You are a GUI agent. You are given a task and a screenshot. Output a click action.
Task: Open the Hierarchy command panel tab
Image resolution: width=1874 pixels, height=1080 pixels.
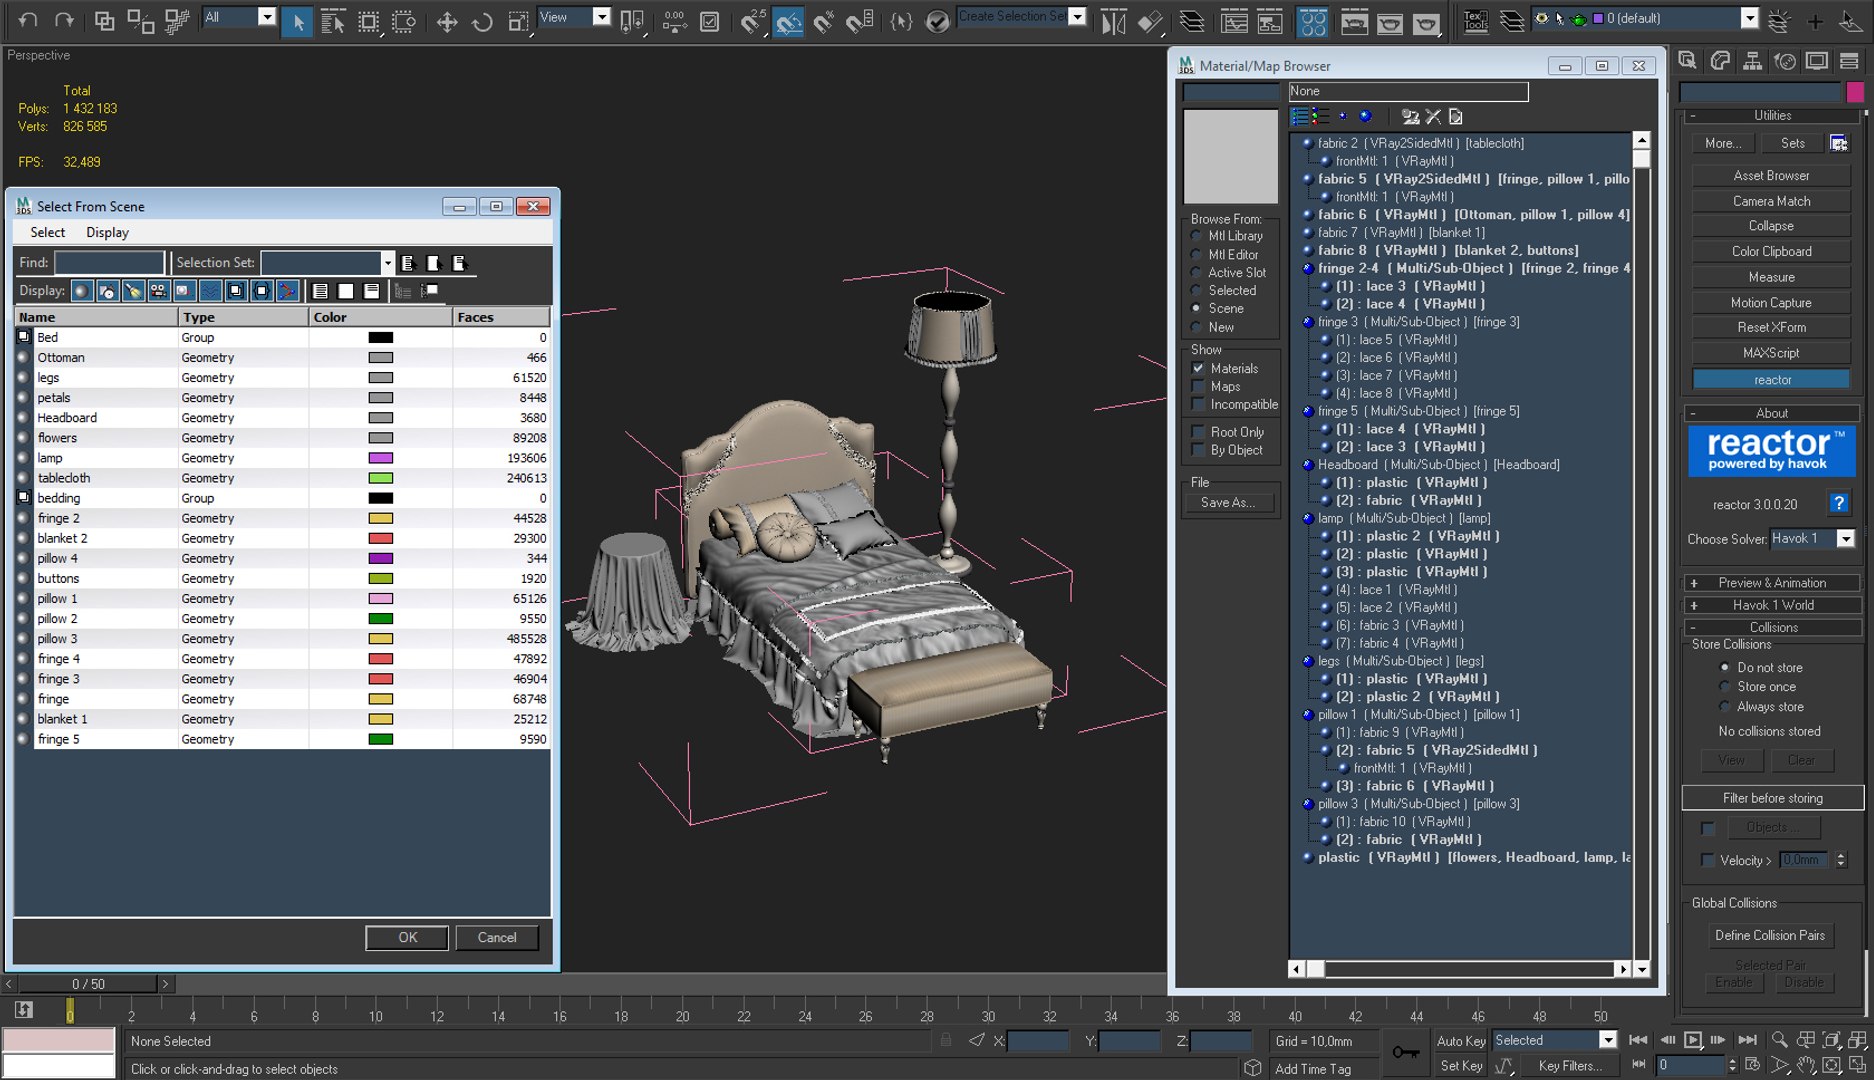[x=1753, y=61]
